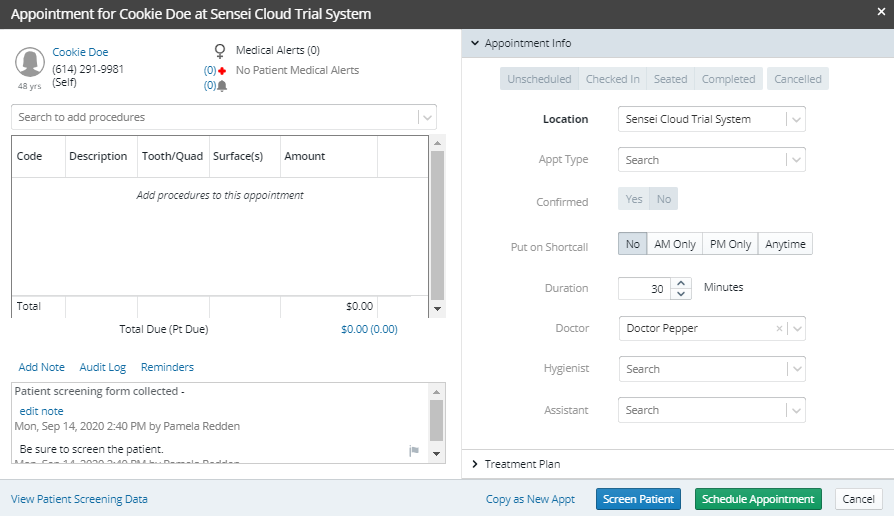Open the Assistant dropdown

click(x=712, y=410)
